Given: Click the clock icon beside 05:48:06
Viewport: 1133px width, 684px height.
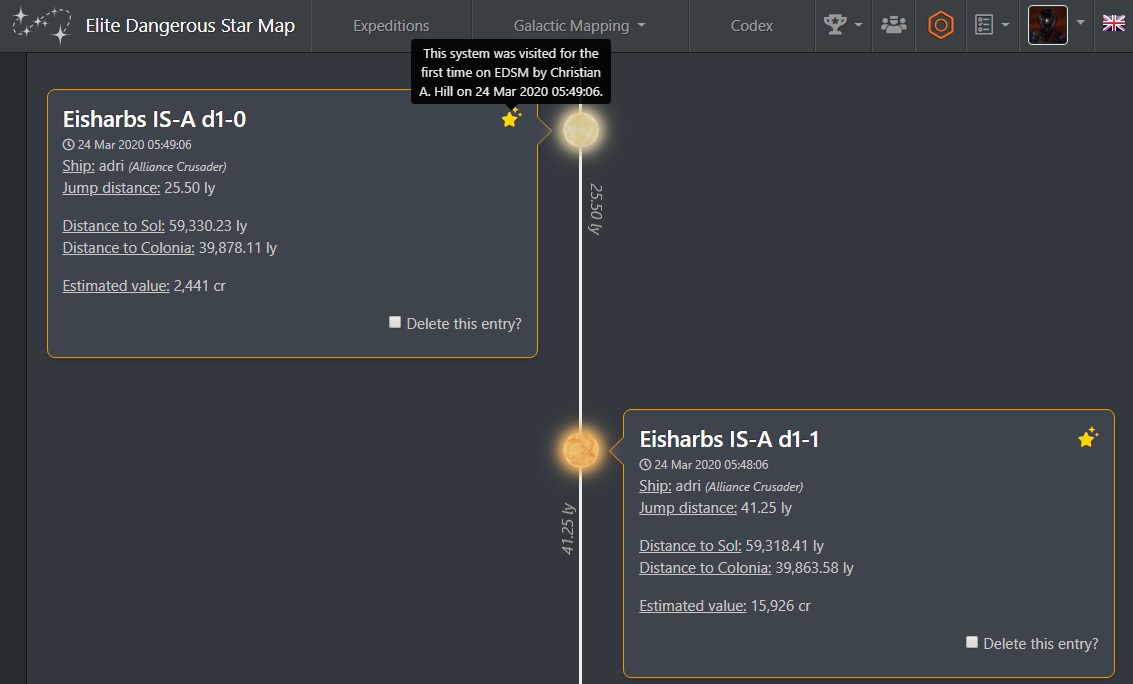Looking at the screenshot, I should click(x=645, y=464).
